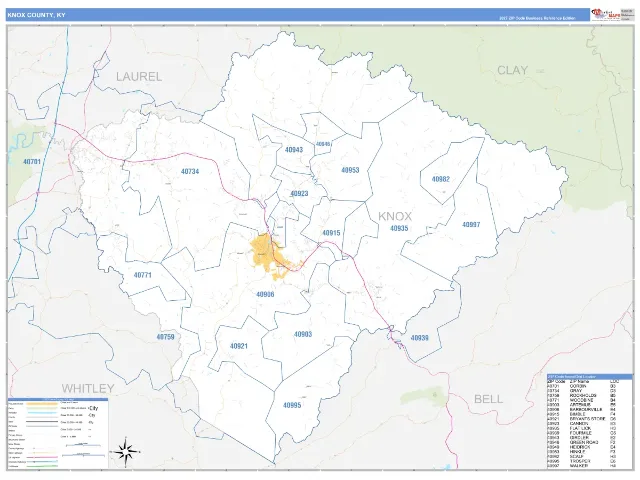
Task: Click ZIP label 40921
Action: click(239, 346)
